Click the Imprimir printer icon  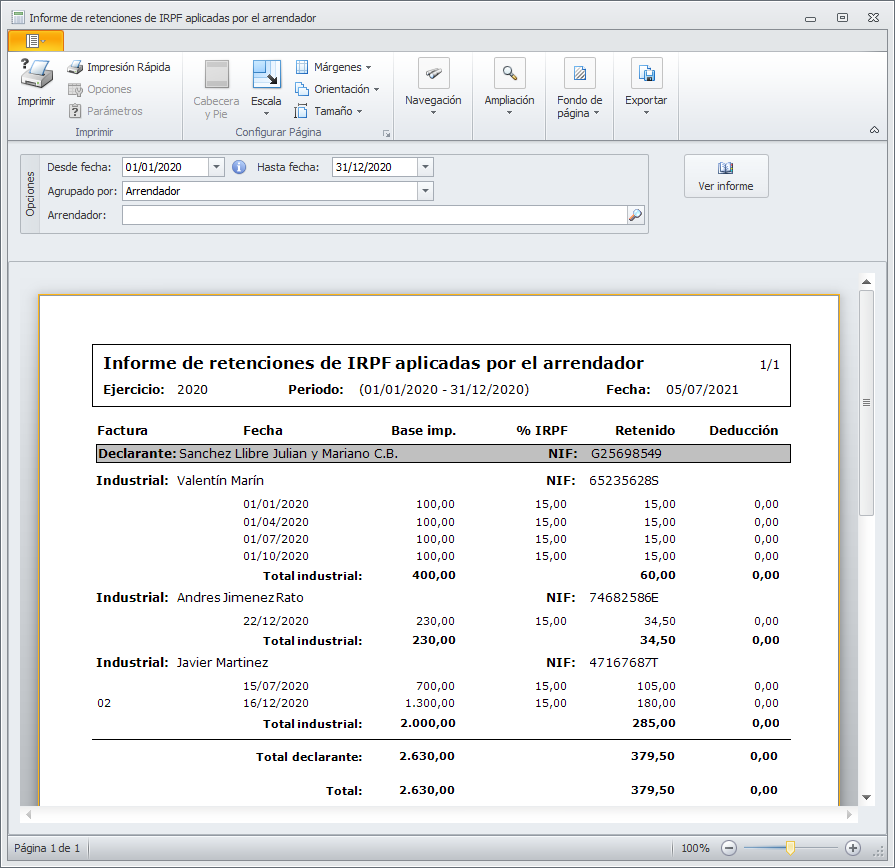tap(36, 74)
